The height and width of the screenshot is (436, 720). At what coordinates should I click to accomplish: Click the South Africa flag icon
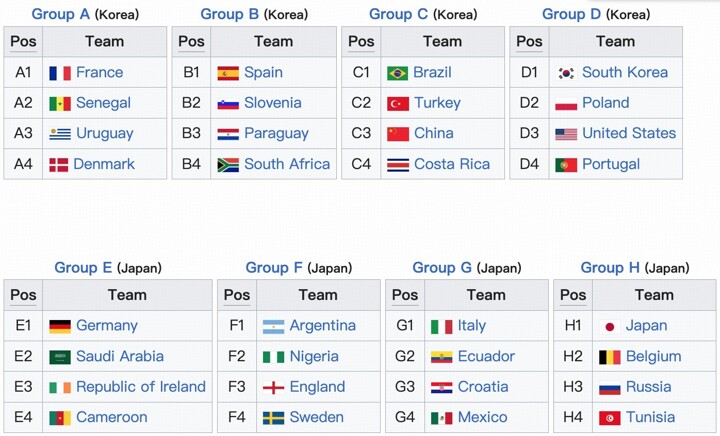coord(228,165)
